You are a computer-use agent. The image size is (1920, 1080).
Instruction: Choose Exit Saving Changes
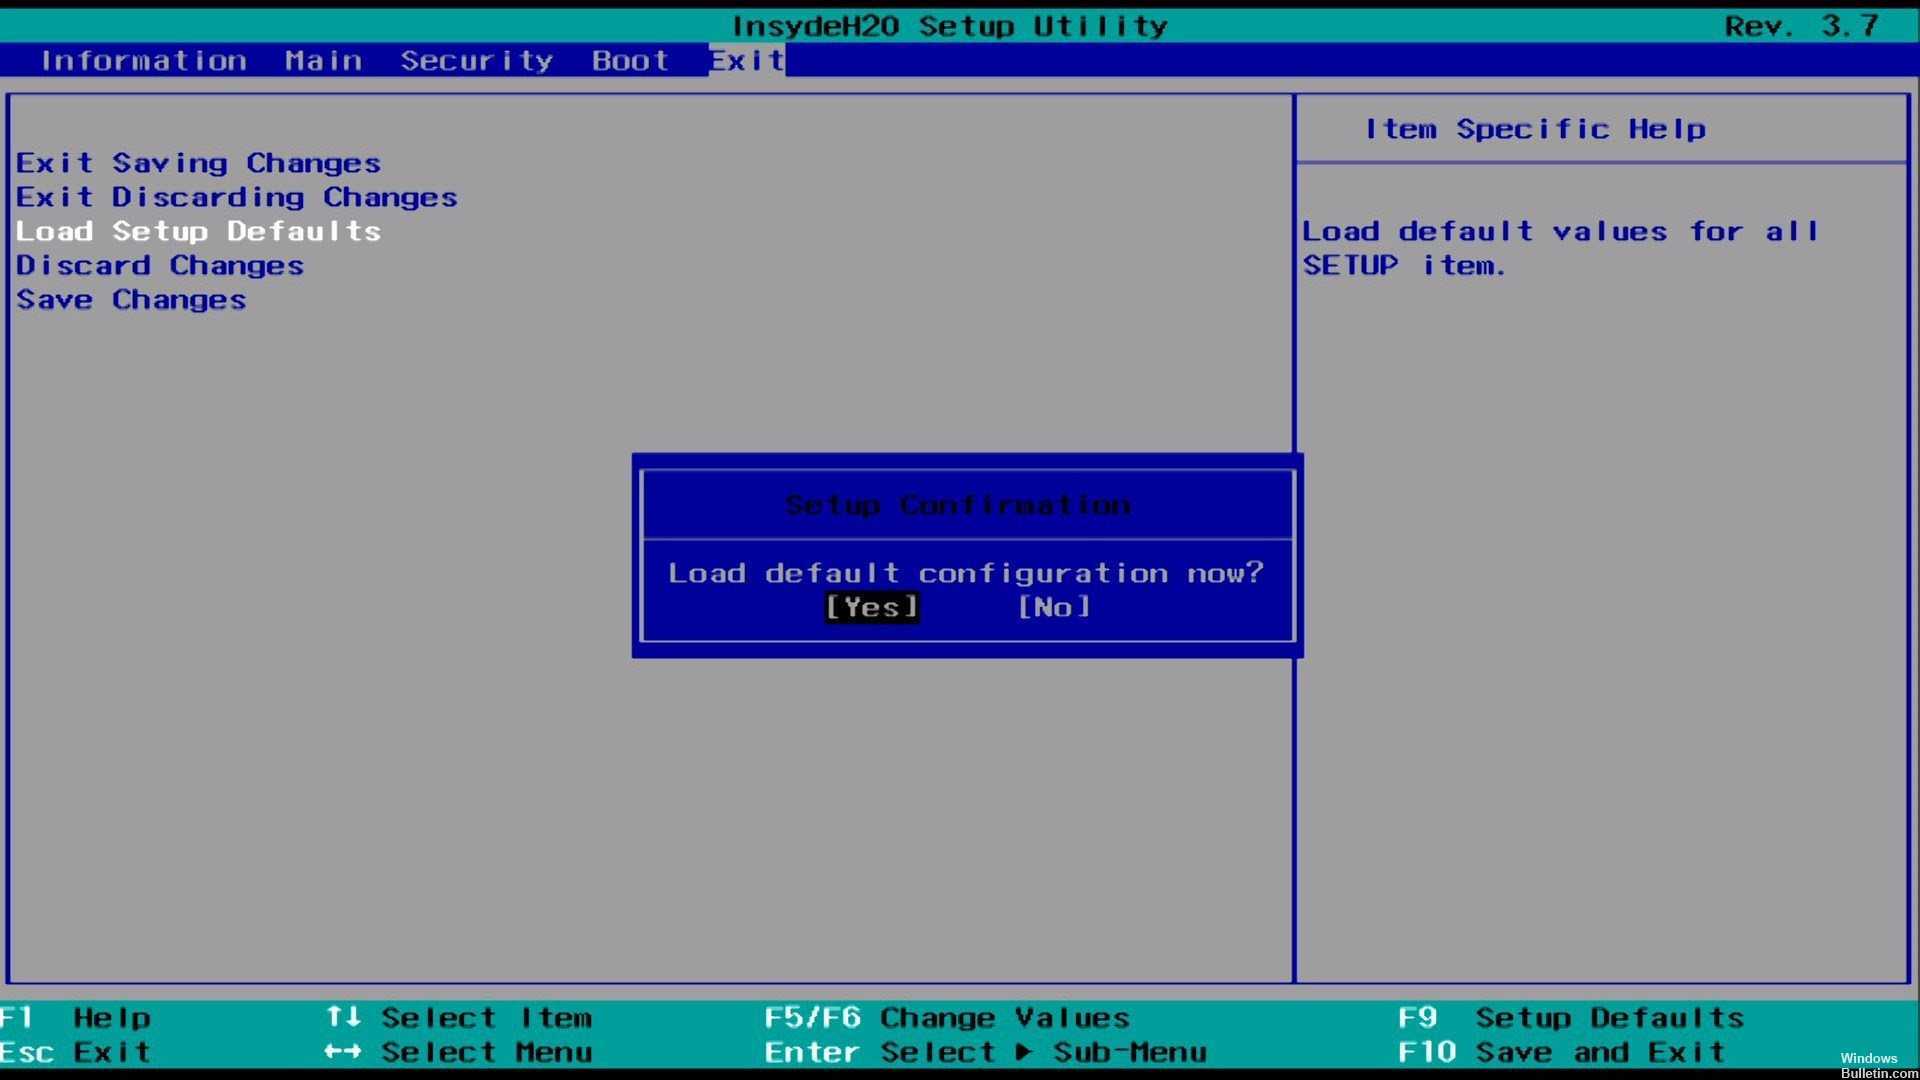pyautogui.click(x=198, y=163)
